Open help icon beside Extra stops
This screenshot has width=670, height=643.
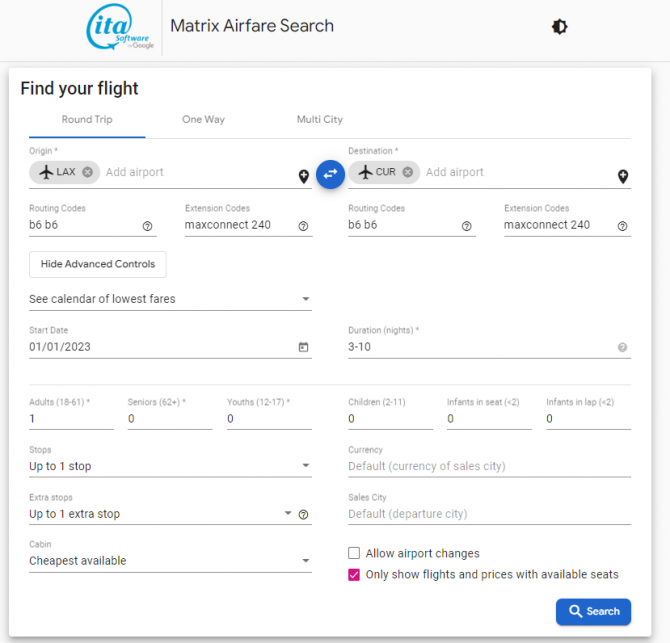pos(303,514)
